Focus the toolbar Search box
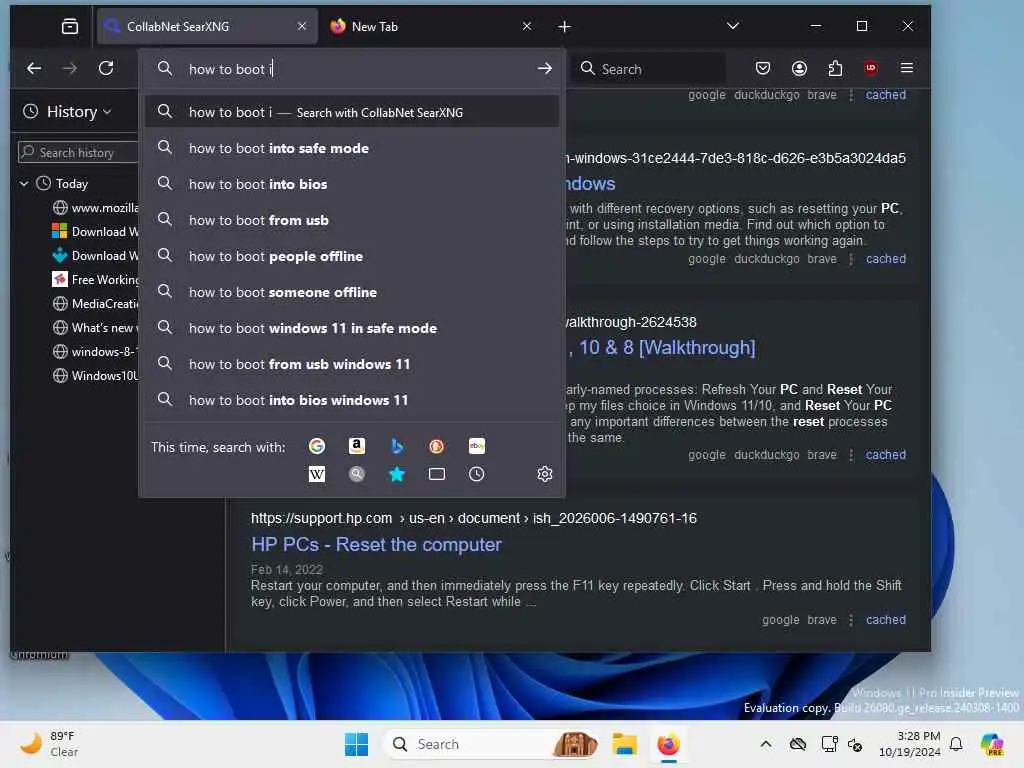Image resolution: width=1024 pixels, height=768 pixels. [x=648, y=69]
